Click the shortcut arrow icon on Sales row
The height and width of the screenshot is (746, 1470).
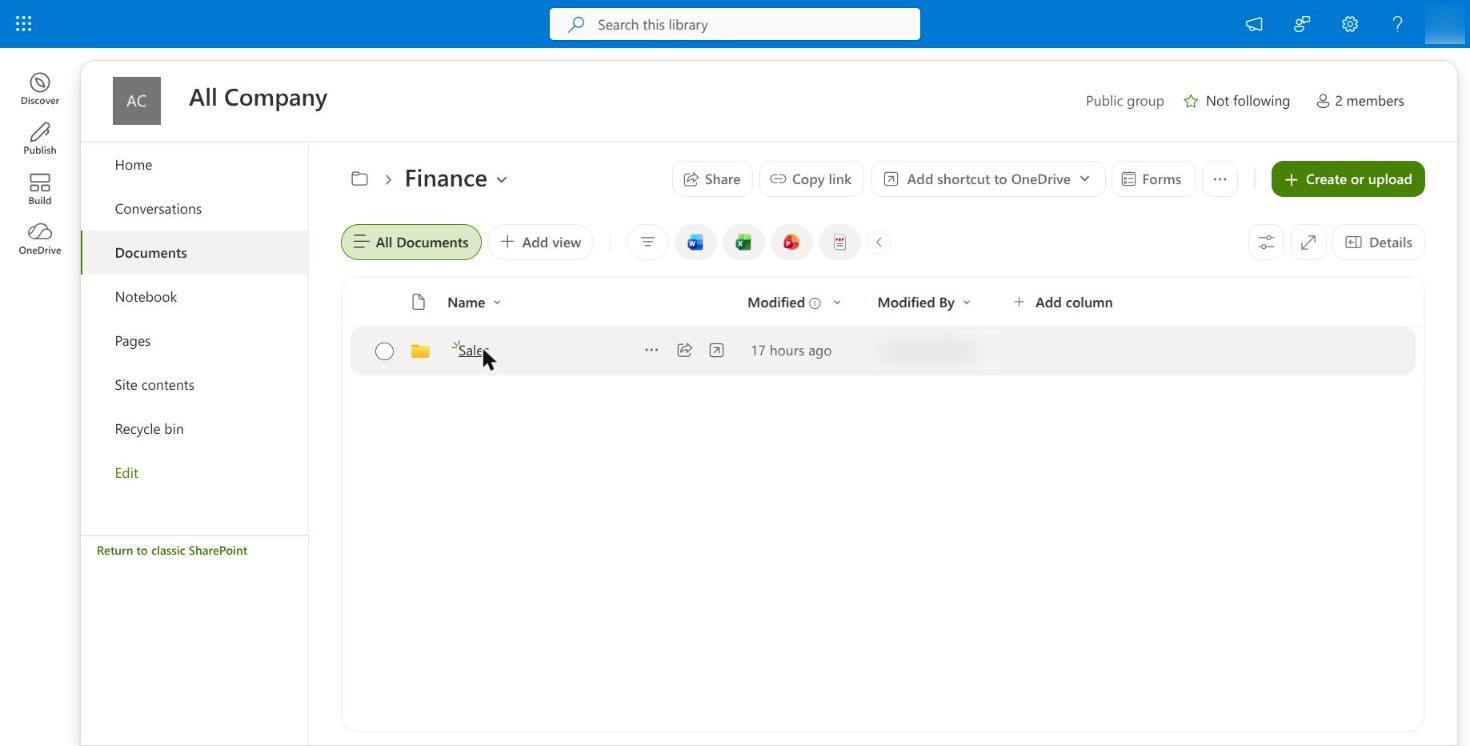coord(716,350)
